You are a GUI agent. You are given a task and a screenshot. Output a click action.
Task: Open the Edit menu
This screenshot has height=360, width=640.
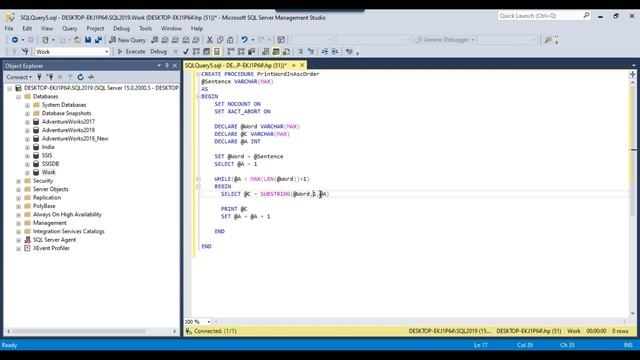point(27,28)
